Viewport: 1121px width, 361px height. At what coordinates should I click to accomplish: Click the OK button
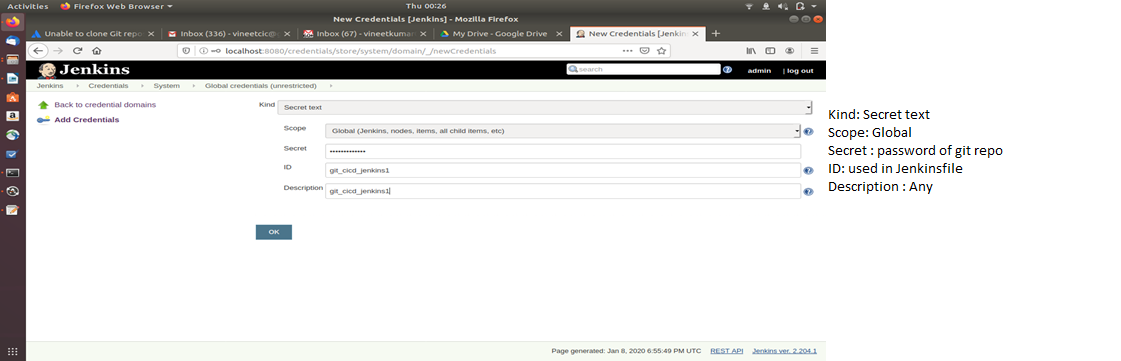click(x=274, y=232)
